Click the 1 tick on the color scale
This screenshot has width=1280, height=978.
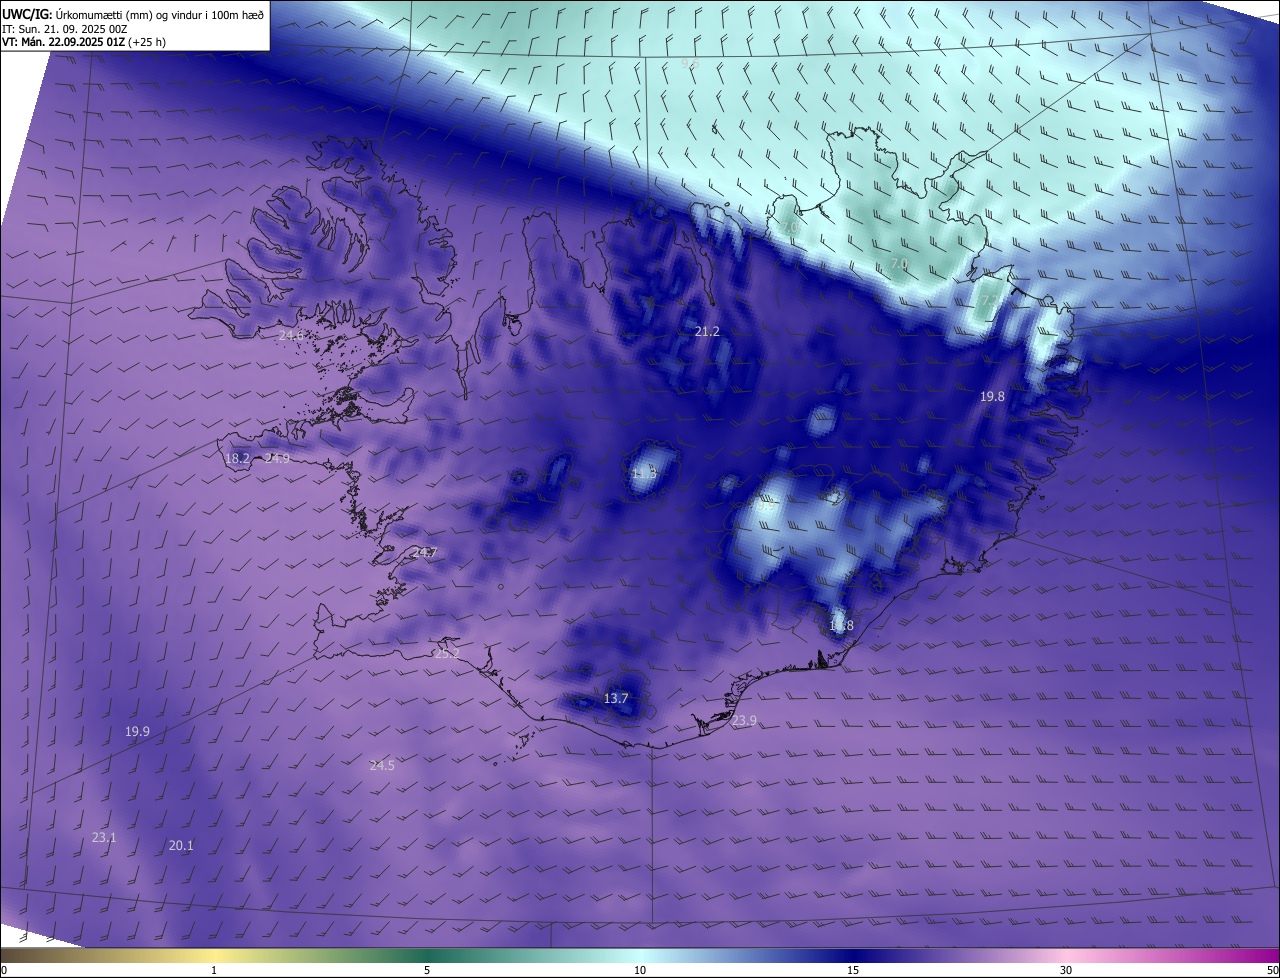point(214,970)
